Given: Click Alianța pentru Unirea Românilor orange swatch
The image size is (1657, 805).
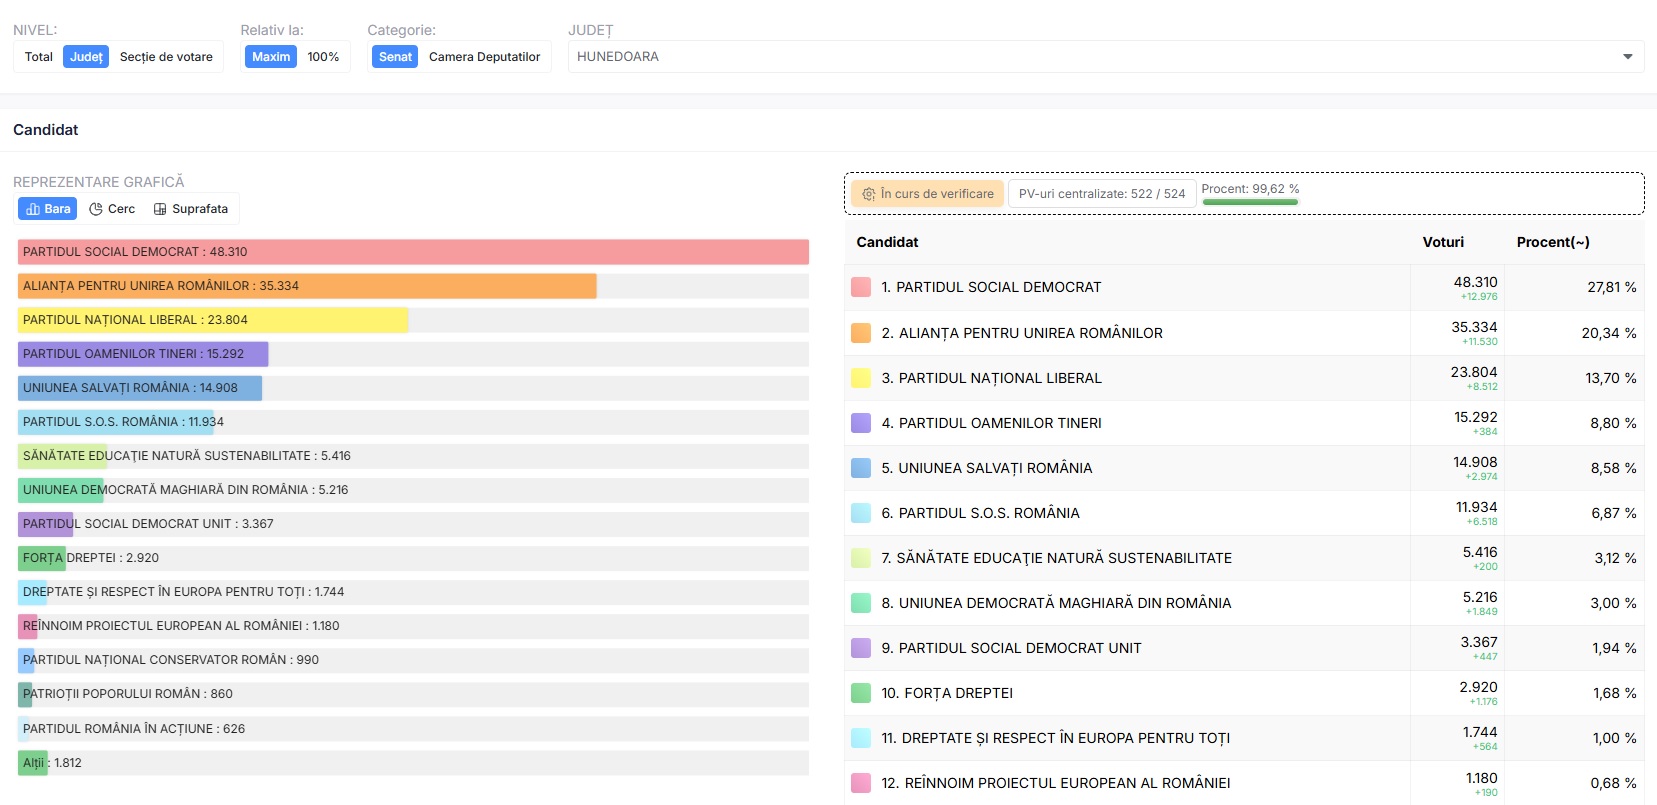Looking at the screenshot, I should pos(860,333).
